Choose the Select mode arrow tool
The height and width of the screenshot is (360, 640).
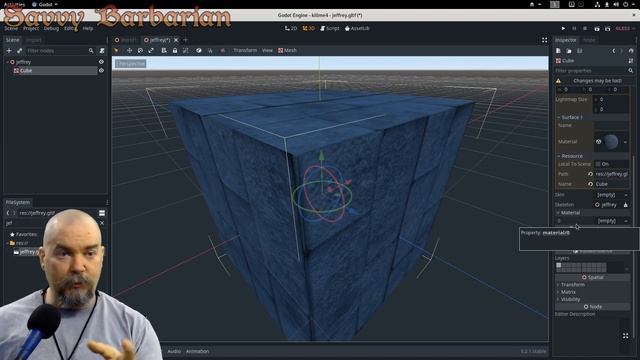116,50
